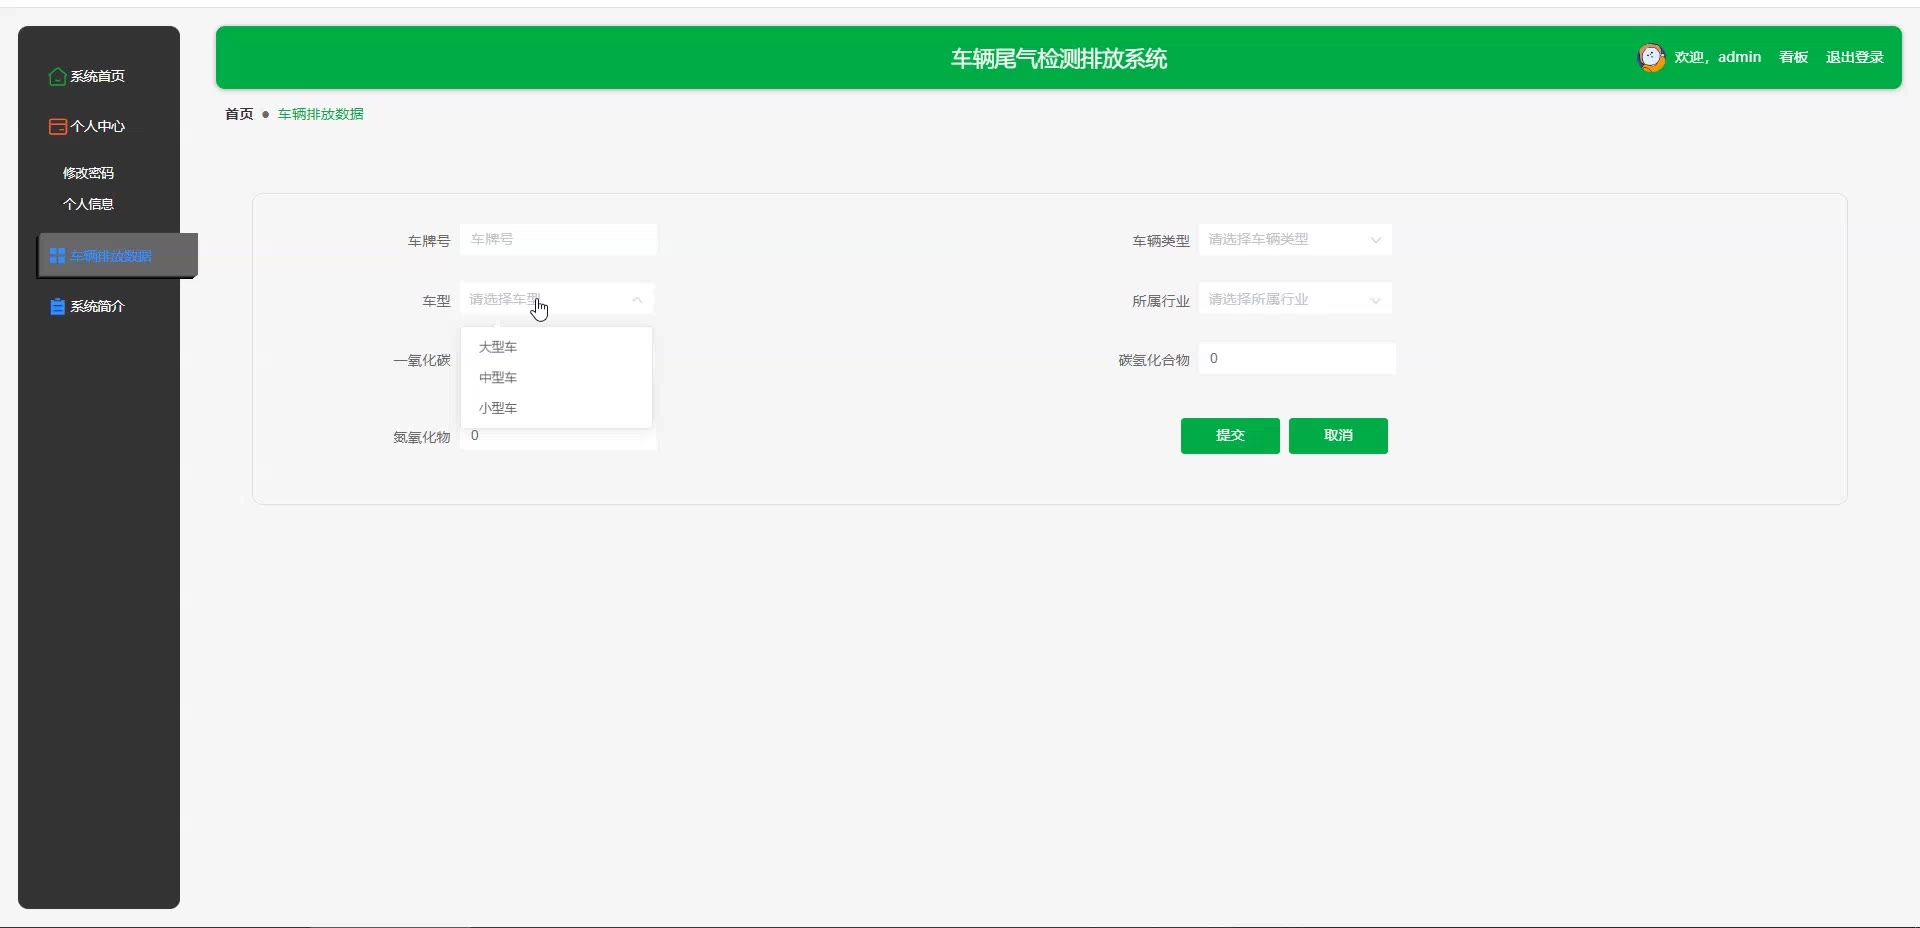The height and width of the screenshot is (928, 1920).
Task: Click the 车型 dropdown up arrow
Action: point(637,300)
